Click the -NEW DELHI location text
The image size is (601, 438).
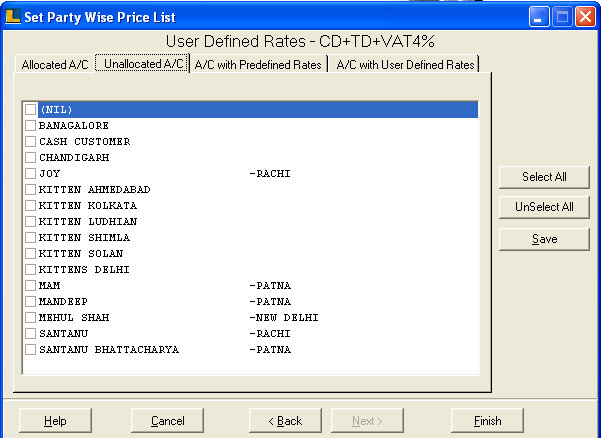pos(284,317)
